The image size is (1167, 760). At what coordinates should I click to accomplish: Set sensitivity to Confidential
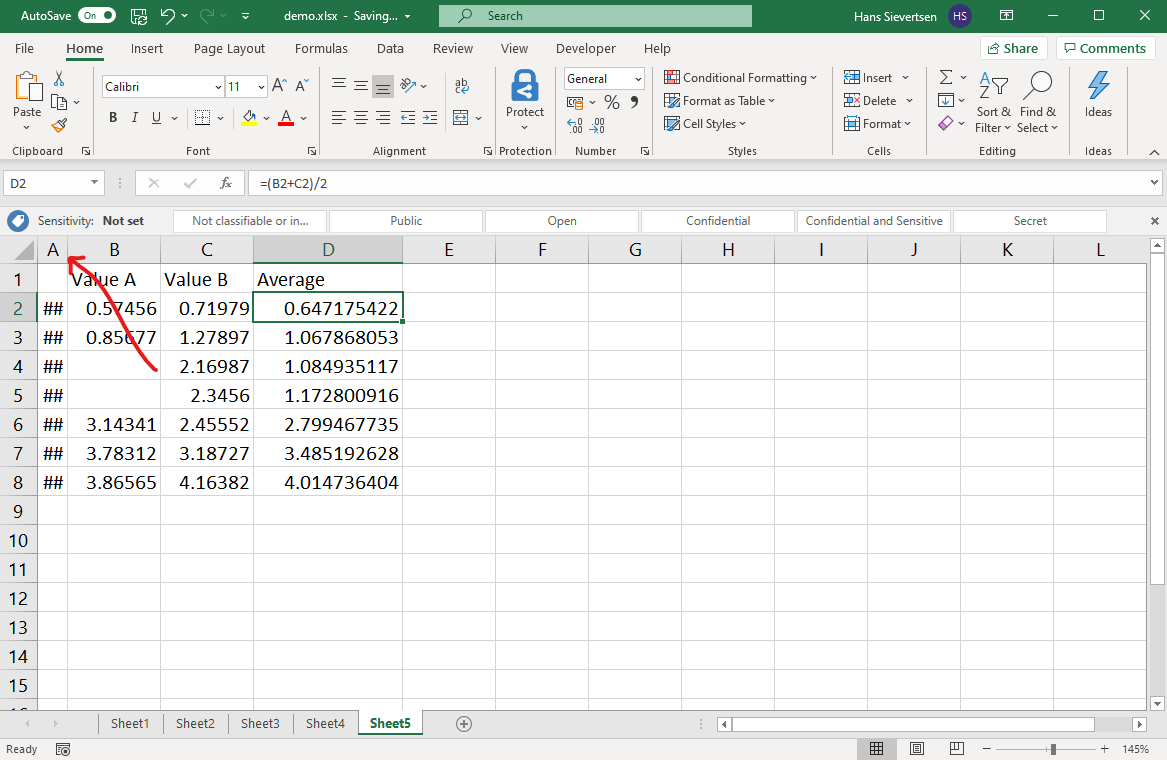tap(717, 220)
